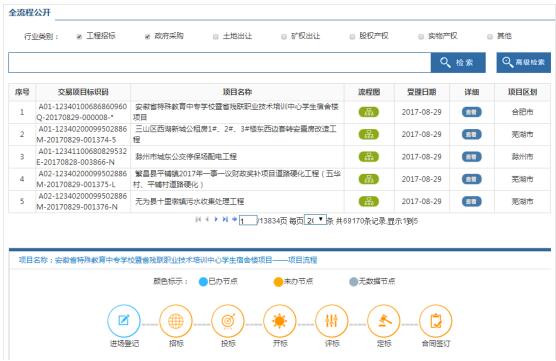Switch to the 全流程公开 tab
The width and height of the screenshot is (556, 361).
coord(30,12)
